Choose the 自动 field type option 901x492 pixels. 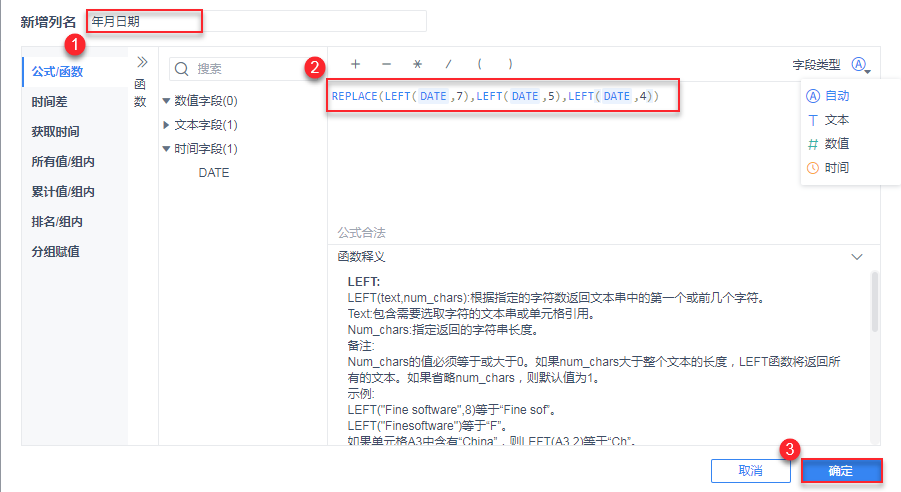[x=828, y=96]
